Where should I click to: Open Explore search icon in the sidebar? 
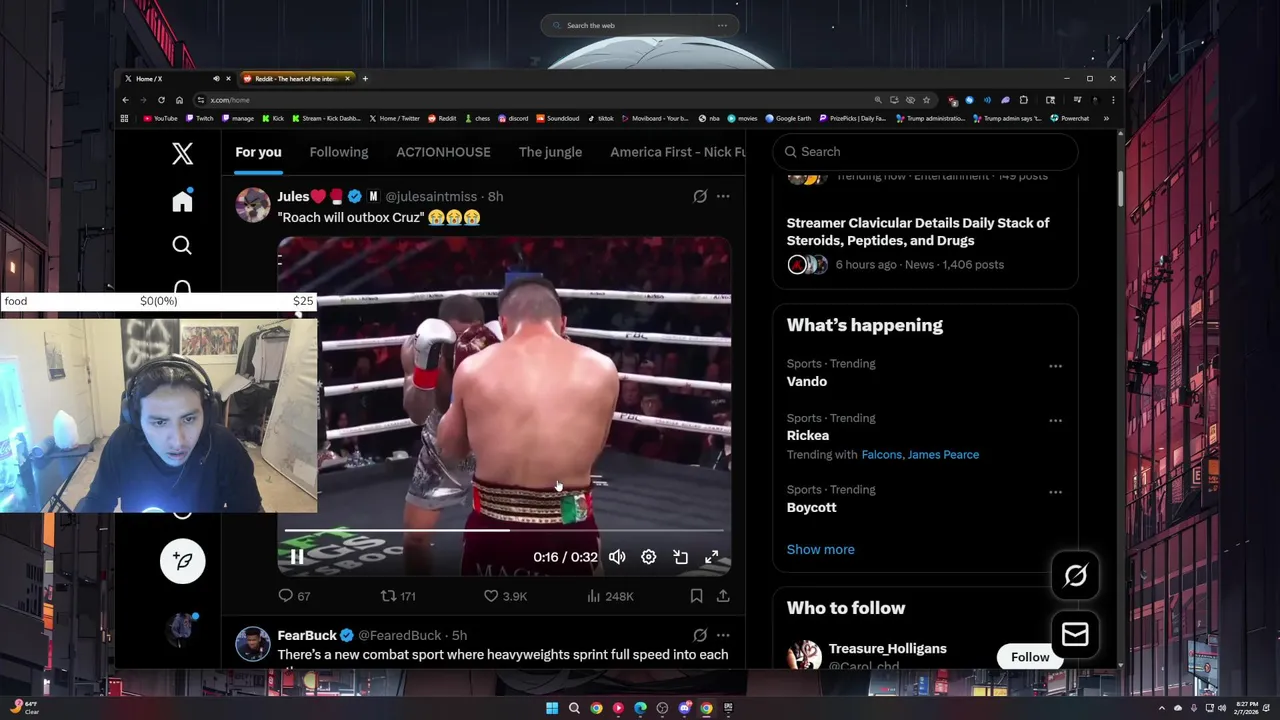coord(182,245)
